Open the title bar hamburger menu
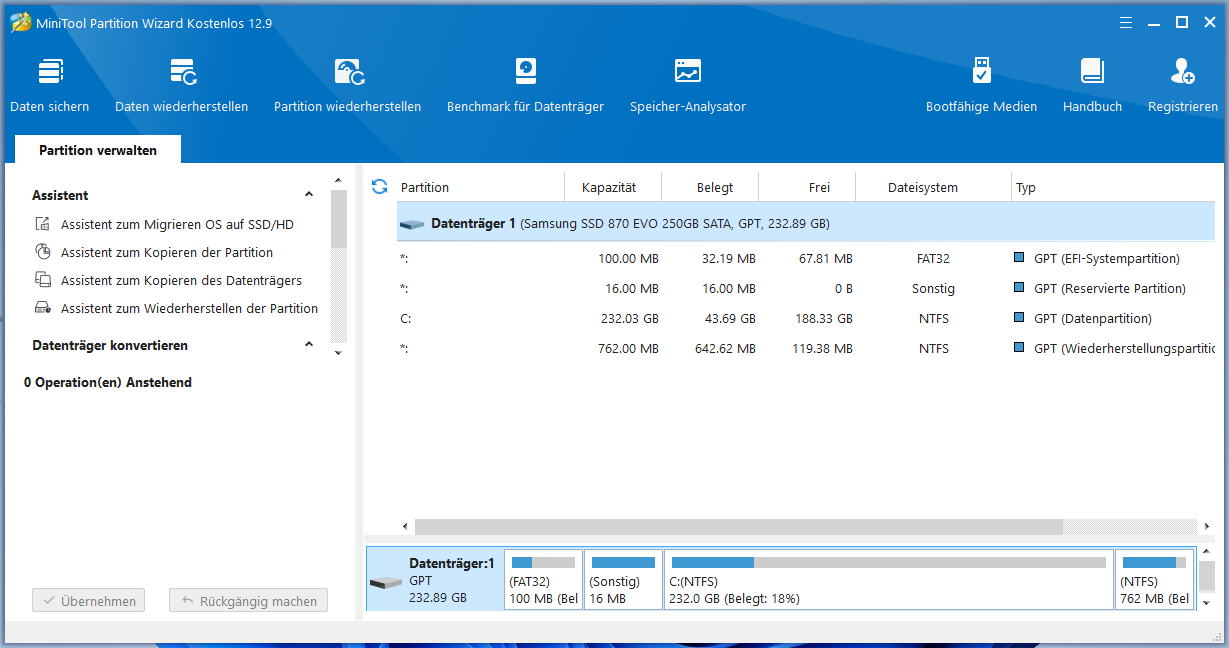Screen dimensions: 1229x648 pos(1126,22)
